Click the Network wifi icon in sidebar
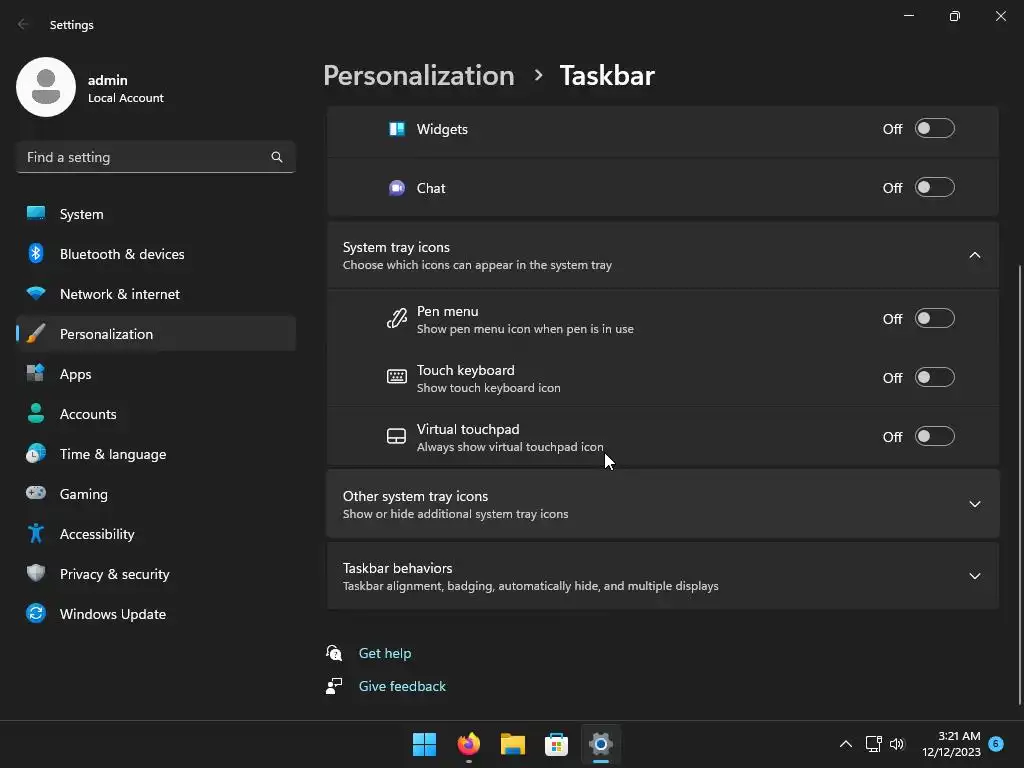The image size is (1024, 768). tap(36, 293)
